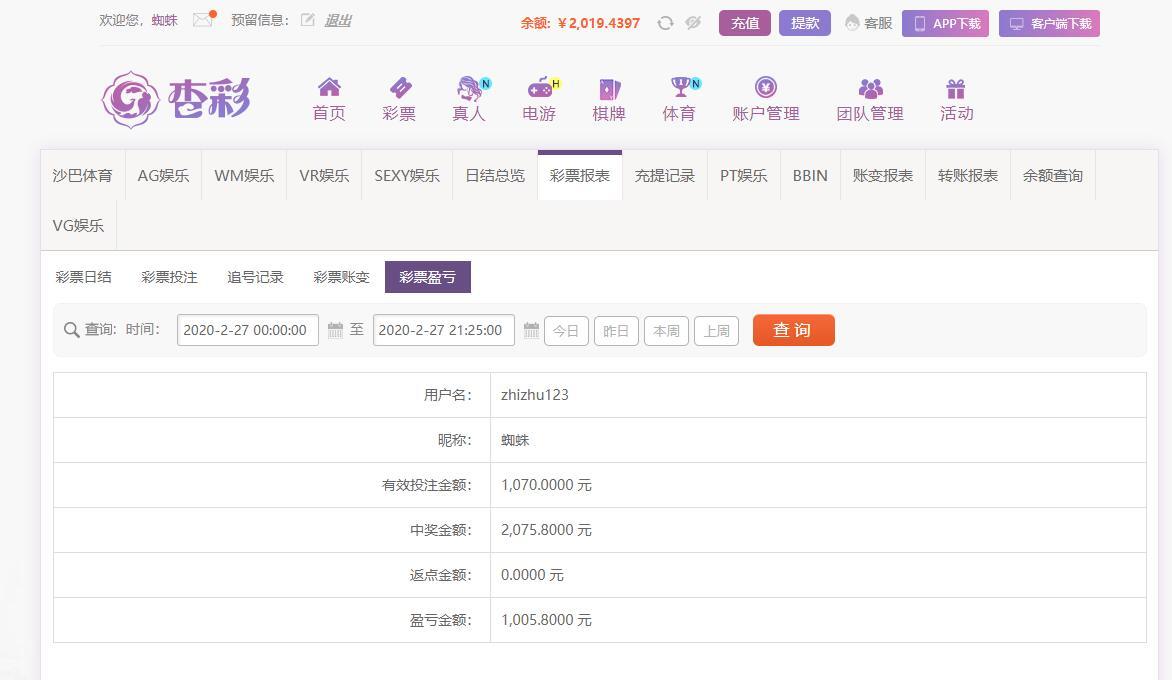Click the 退出 logout link
This screenshot has height=680, width=1172.
[x=337, y=20]
